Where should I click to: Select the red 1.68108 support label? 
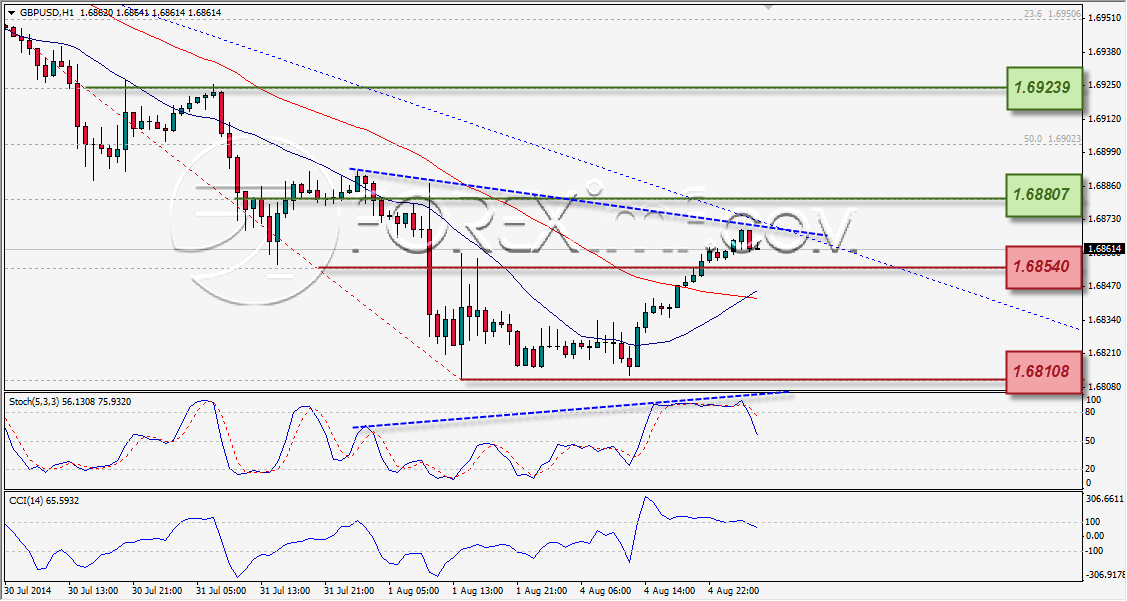point(1044,372)
